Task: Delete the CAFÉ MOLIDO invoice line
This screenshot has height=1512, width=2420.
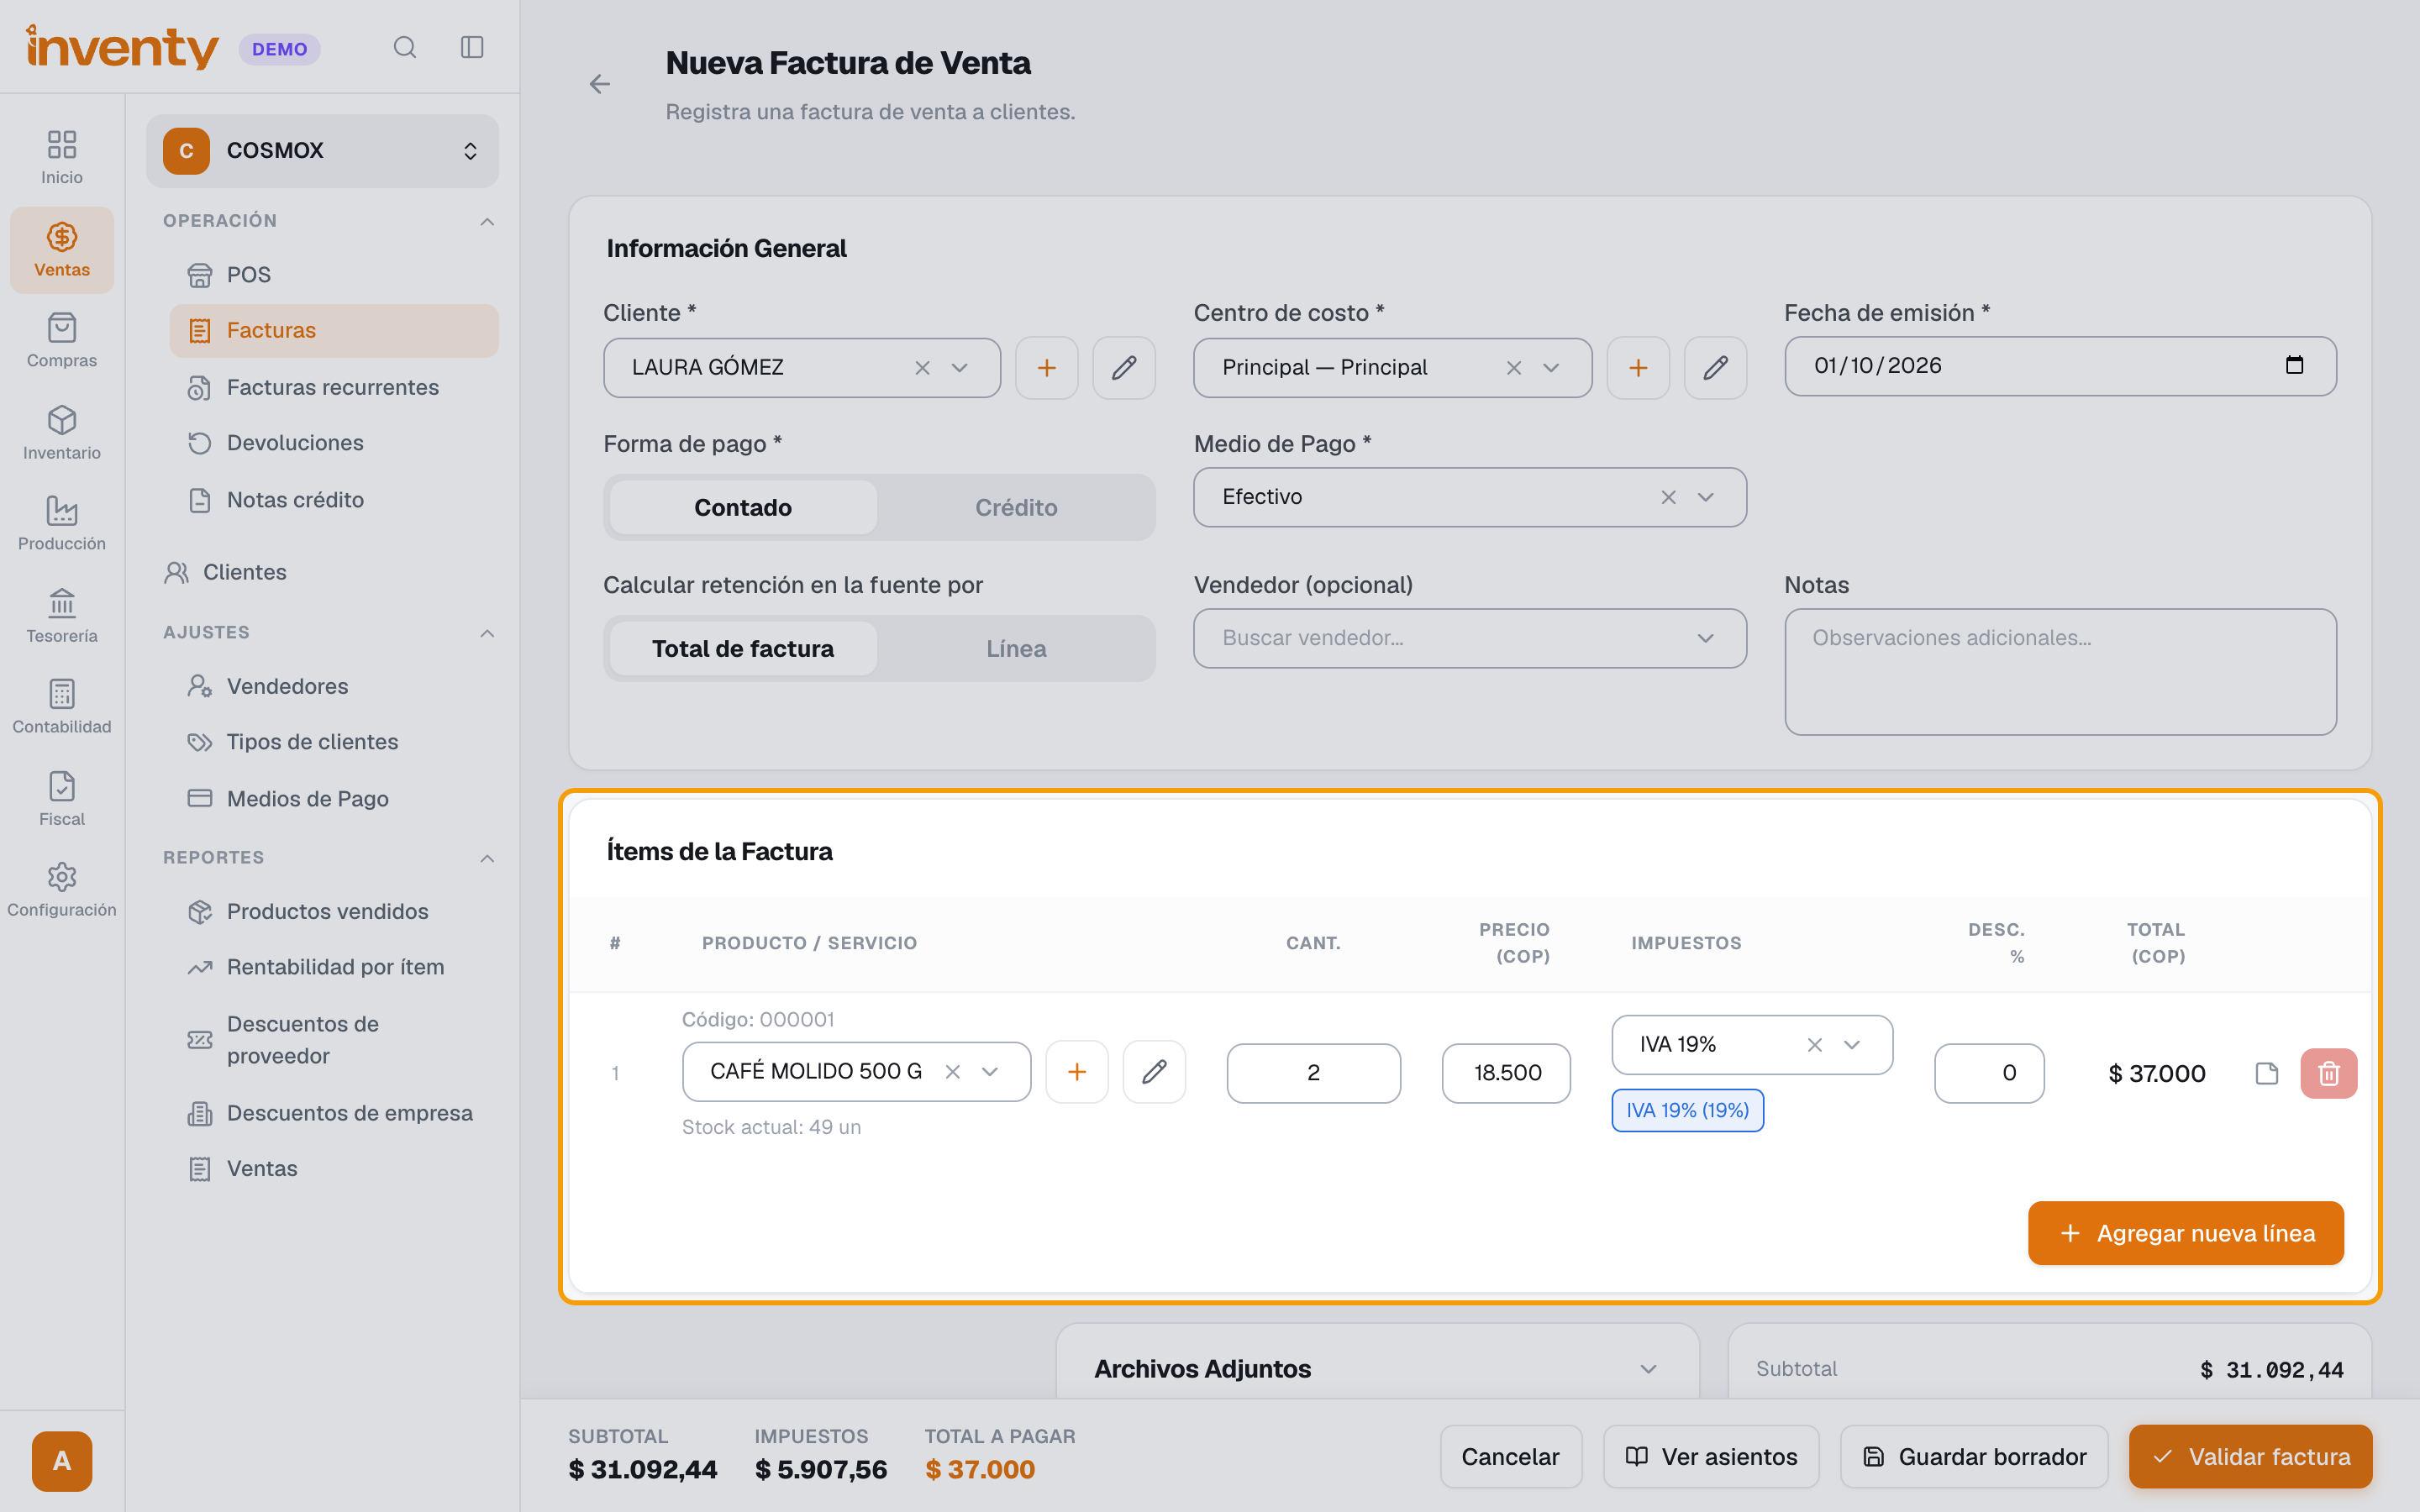Action: (x=2329, y=1073)
